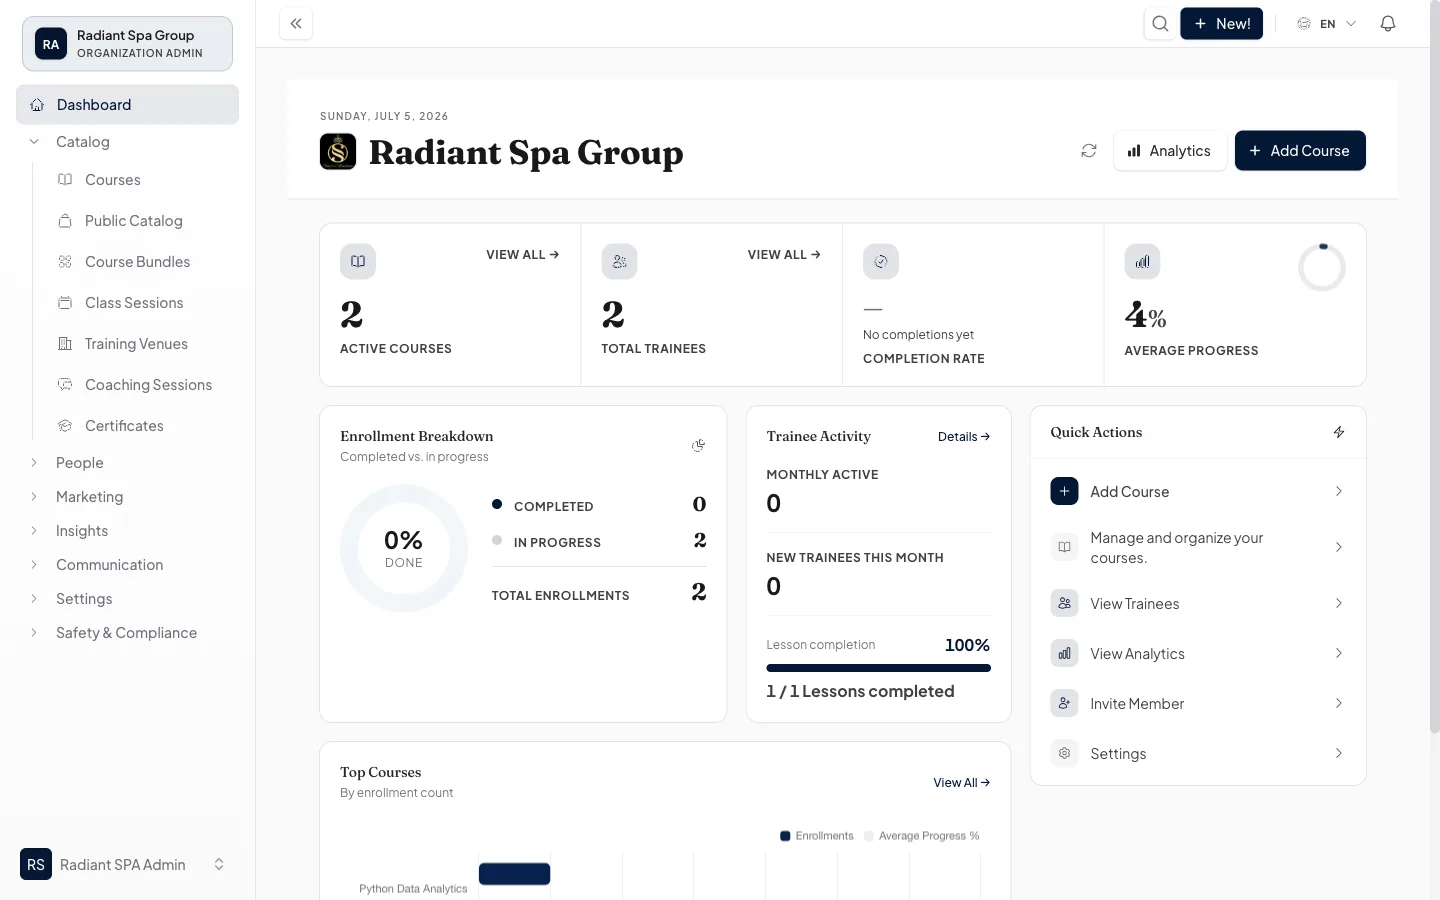This screenshot has height=900, width=1440.
Task: Go to Course Bundles
Action: pos(136,262)
